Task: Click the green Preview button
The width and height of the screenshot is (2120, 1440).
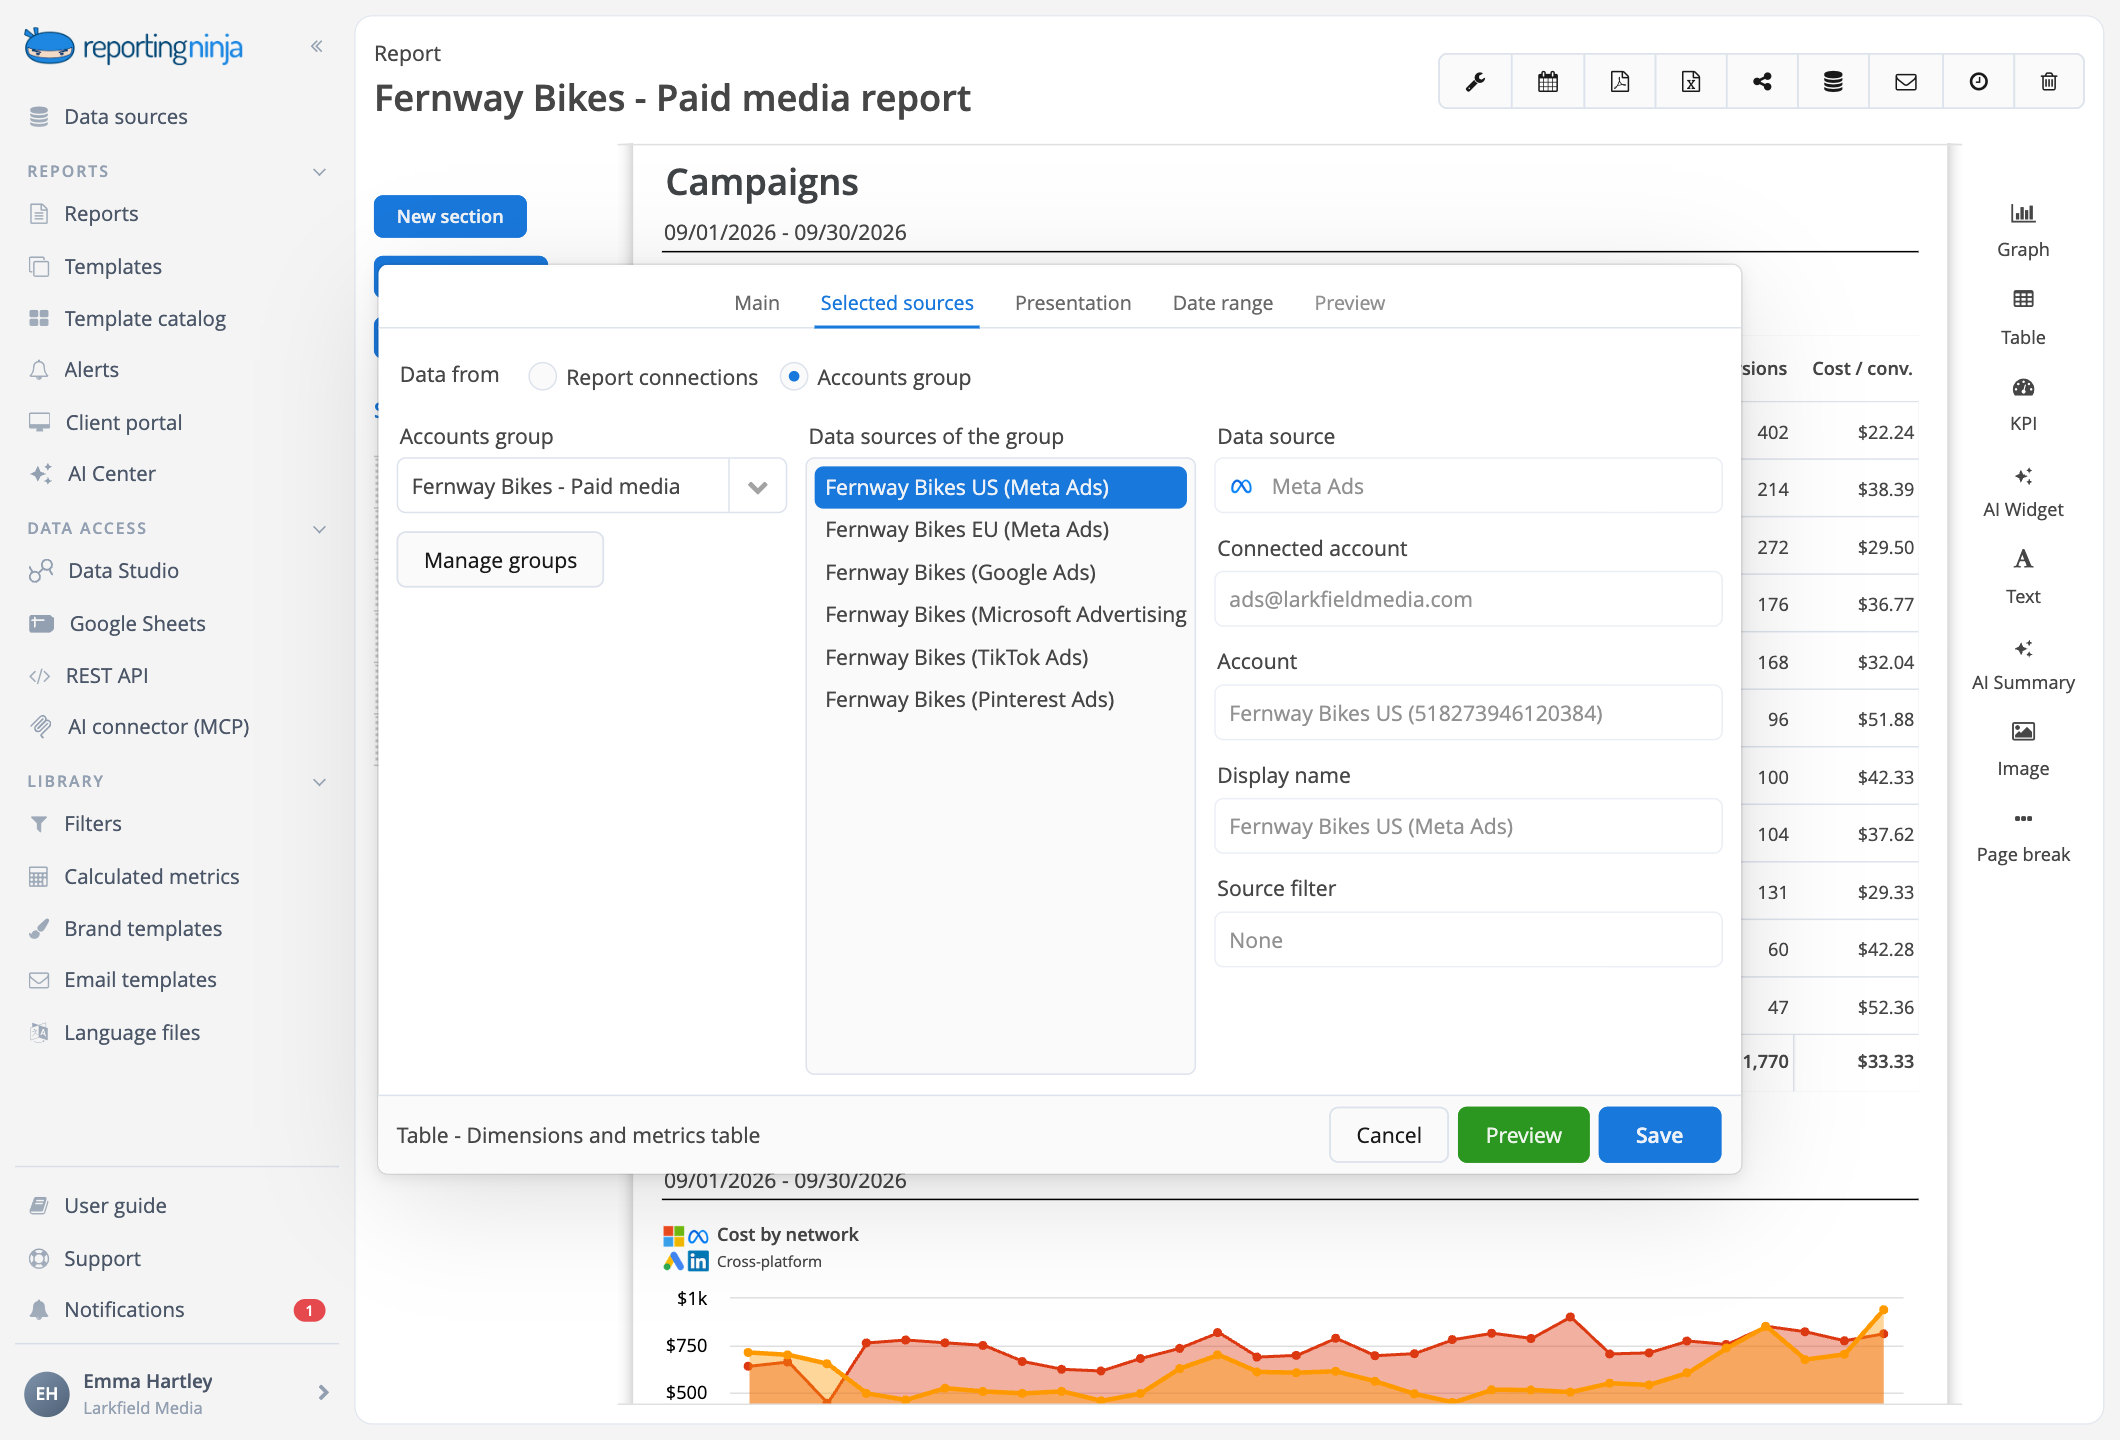Action: pyautogui.click(x=1523, y=1135)
